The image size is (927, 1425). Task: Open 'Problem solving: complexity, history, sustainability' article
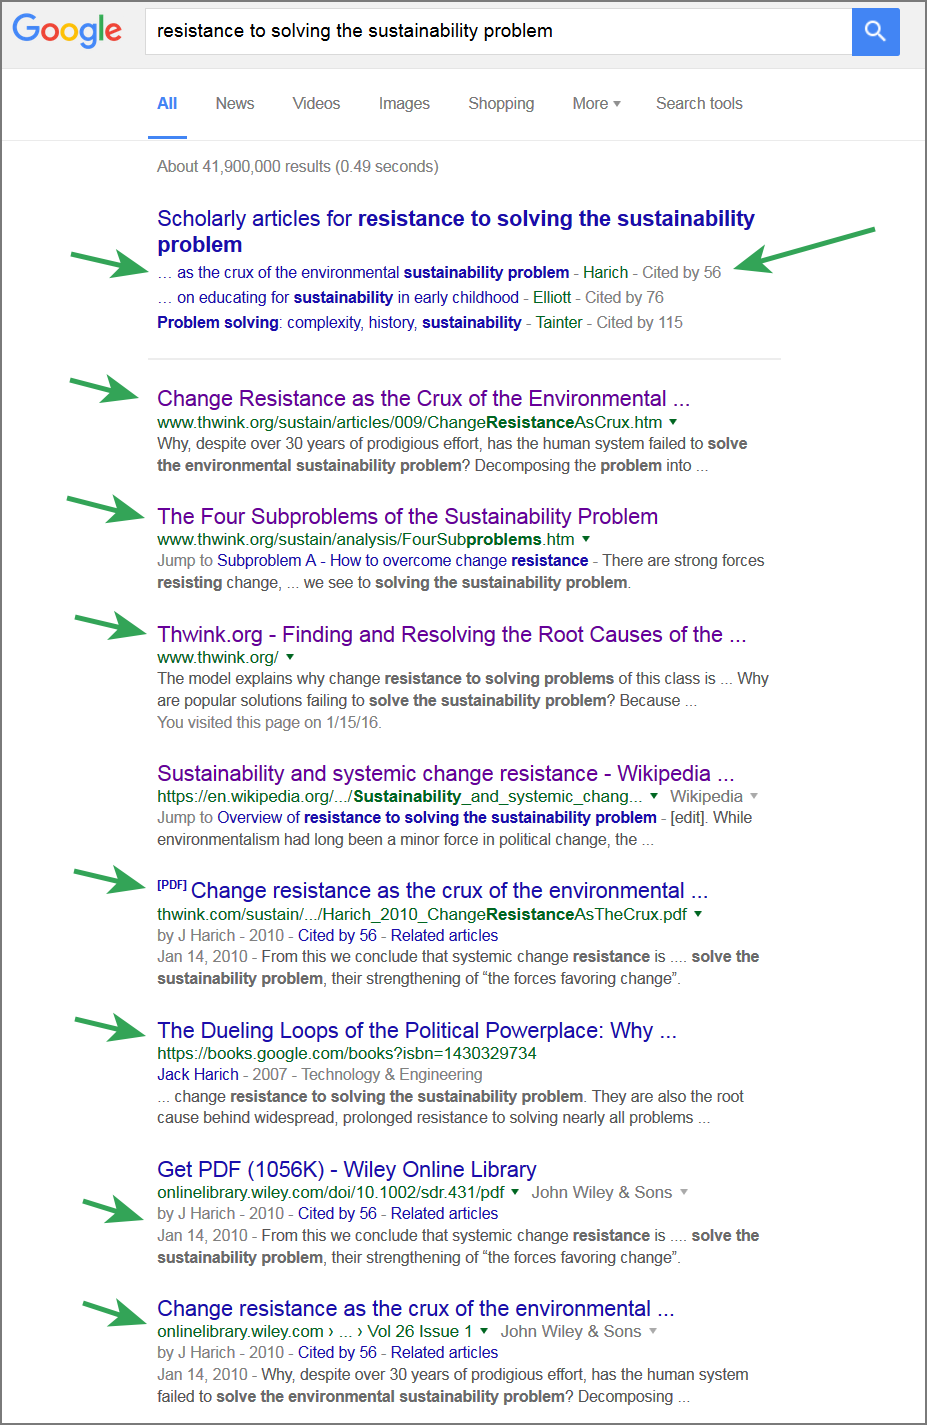(x=339, y=322)
